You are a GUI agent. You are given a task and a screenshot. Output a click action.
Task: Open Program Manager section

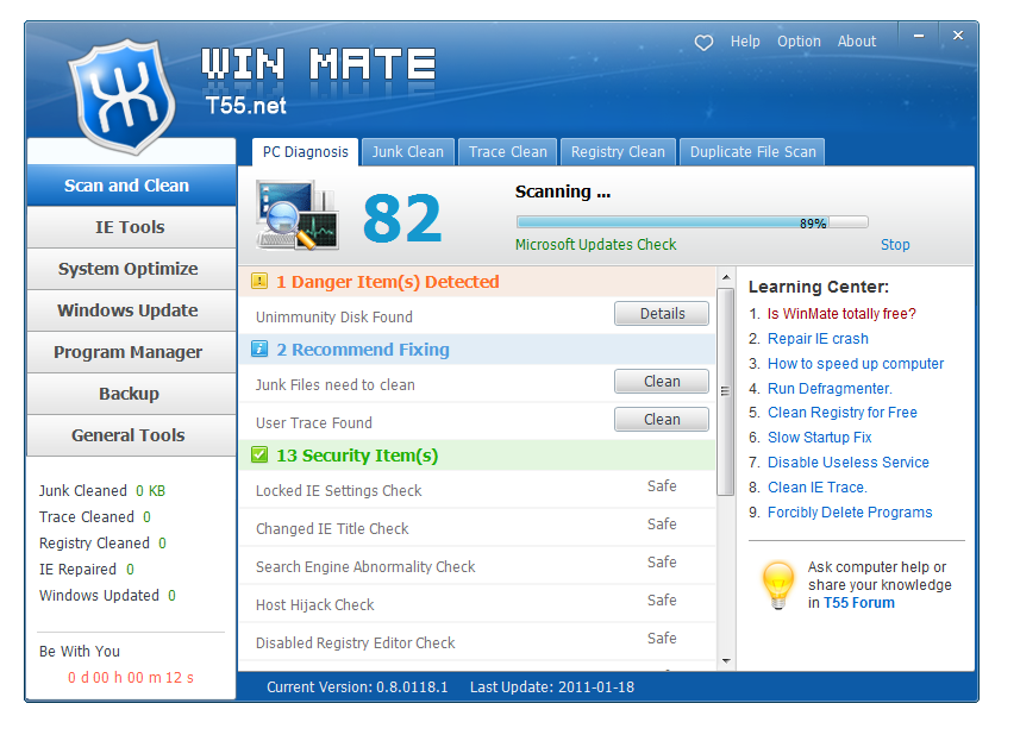pyautogui.click(x=131, y=352)
